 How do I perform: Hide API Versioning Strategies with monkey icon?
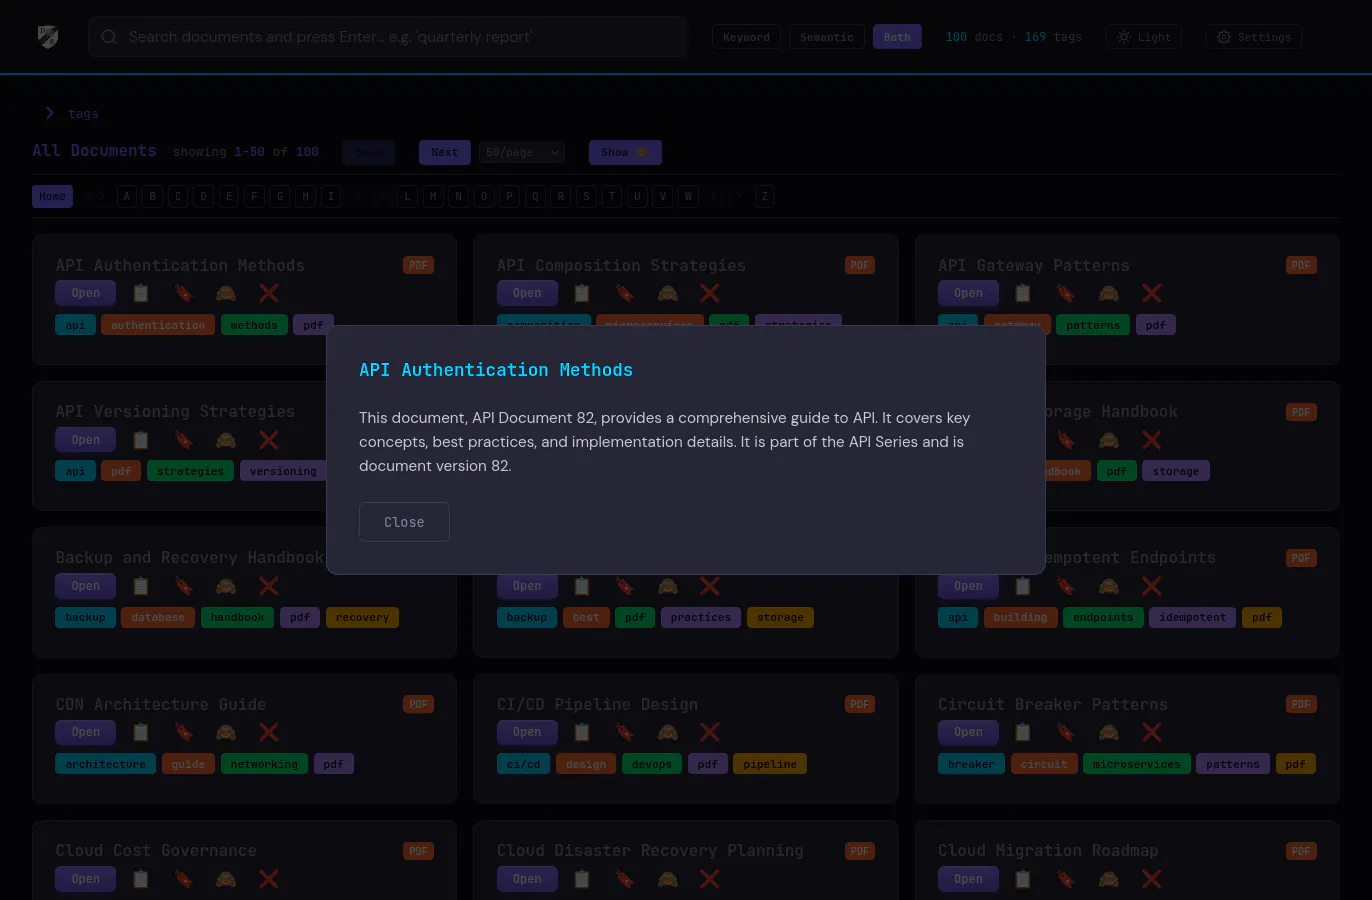(226, 440)
